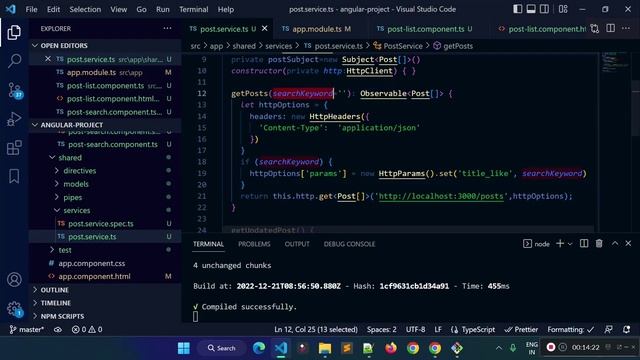Open the Accounts menu icon

[x=14, y=280]
